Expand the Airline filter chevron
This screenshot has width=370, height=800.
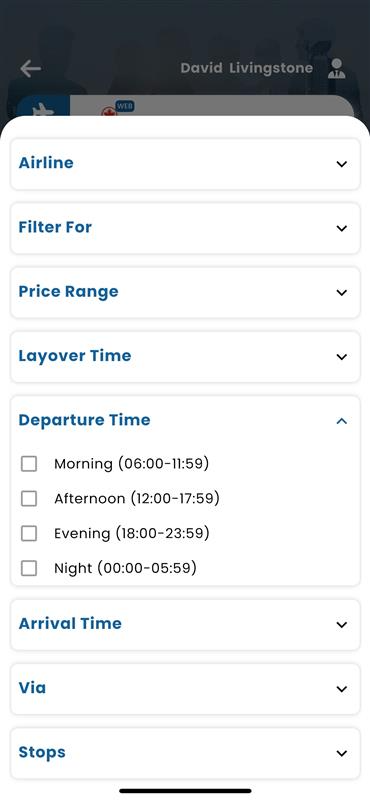tap(341, 164)
